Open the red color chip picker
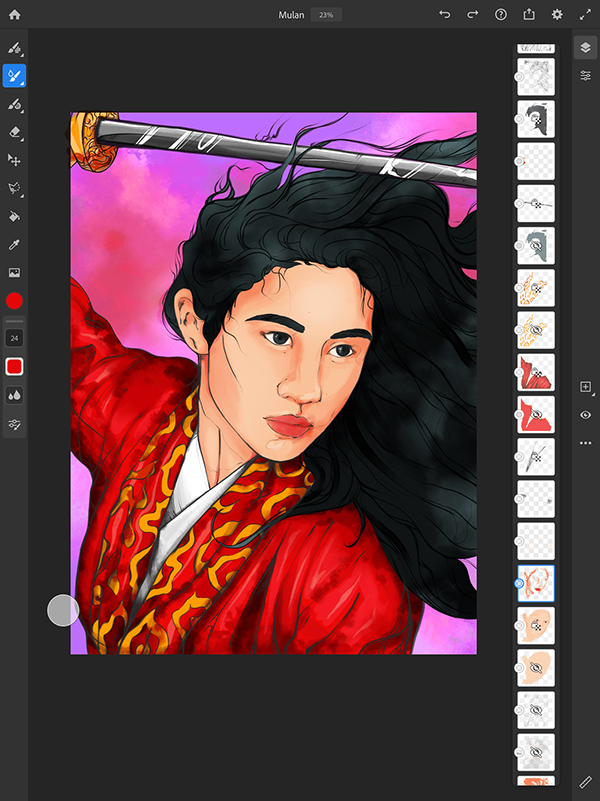 [x=14, y=301]
